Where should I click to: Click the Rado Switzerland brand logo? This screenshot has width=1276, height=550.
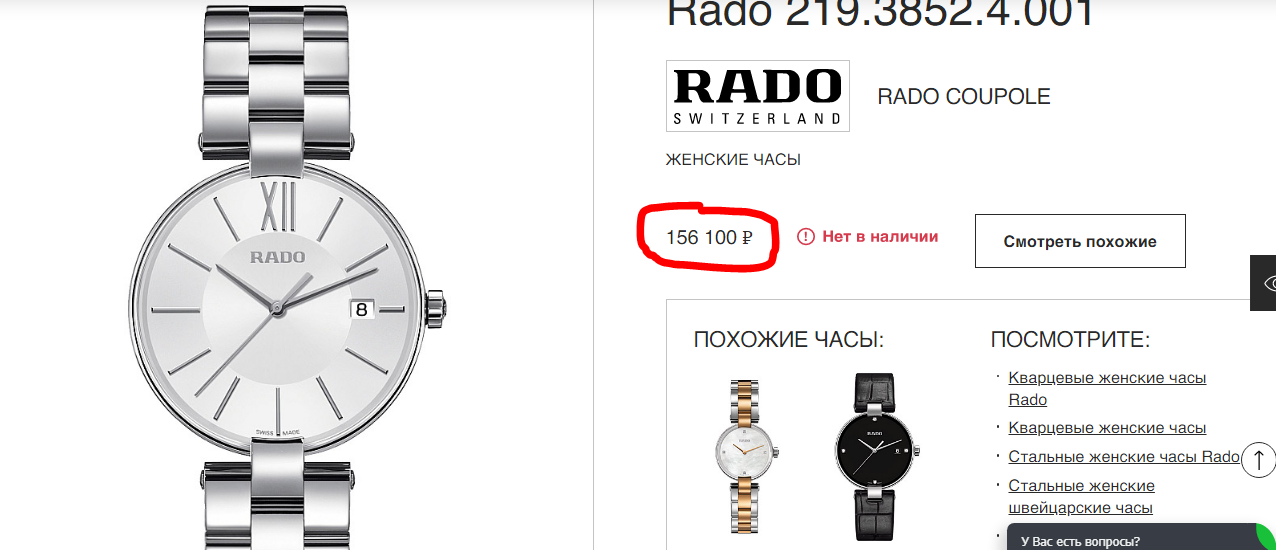pyautogui.click(x=758, y=96)
